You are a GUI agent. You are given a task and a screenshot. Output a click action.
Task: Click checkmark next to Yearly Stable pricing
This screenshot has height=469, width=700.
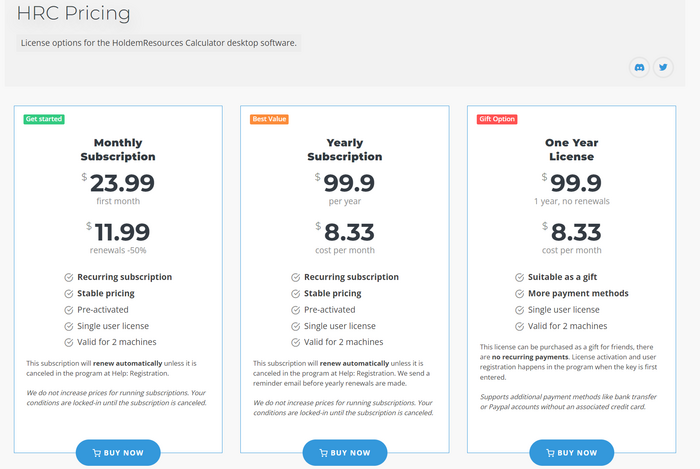pos(296,294)
